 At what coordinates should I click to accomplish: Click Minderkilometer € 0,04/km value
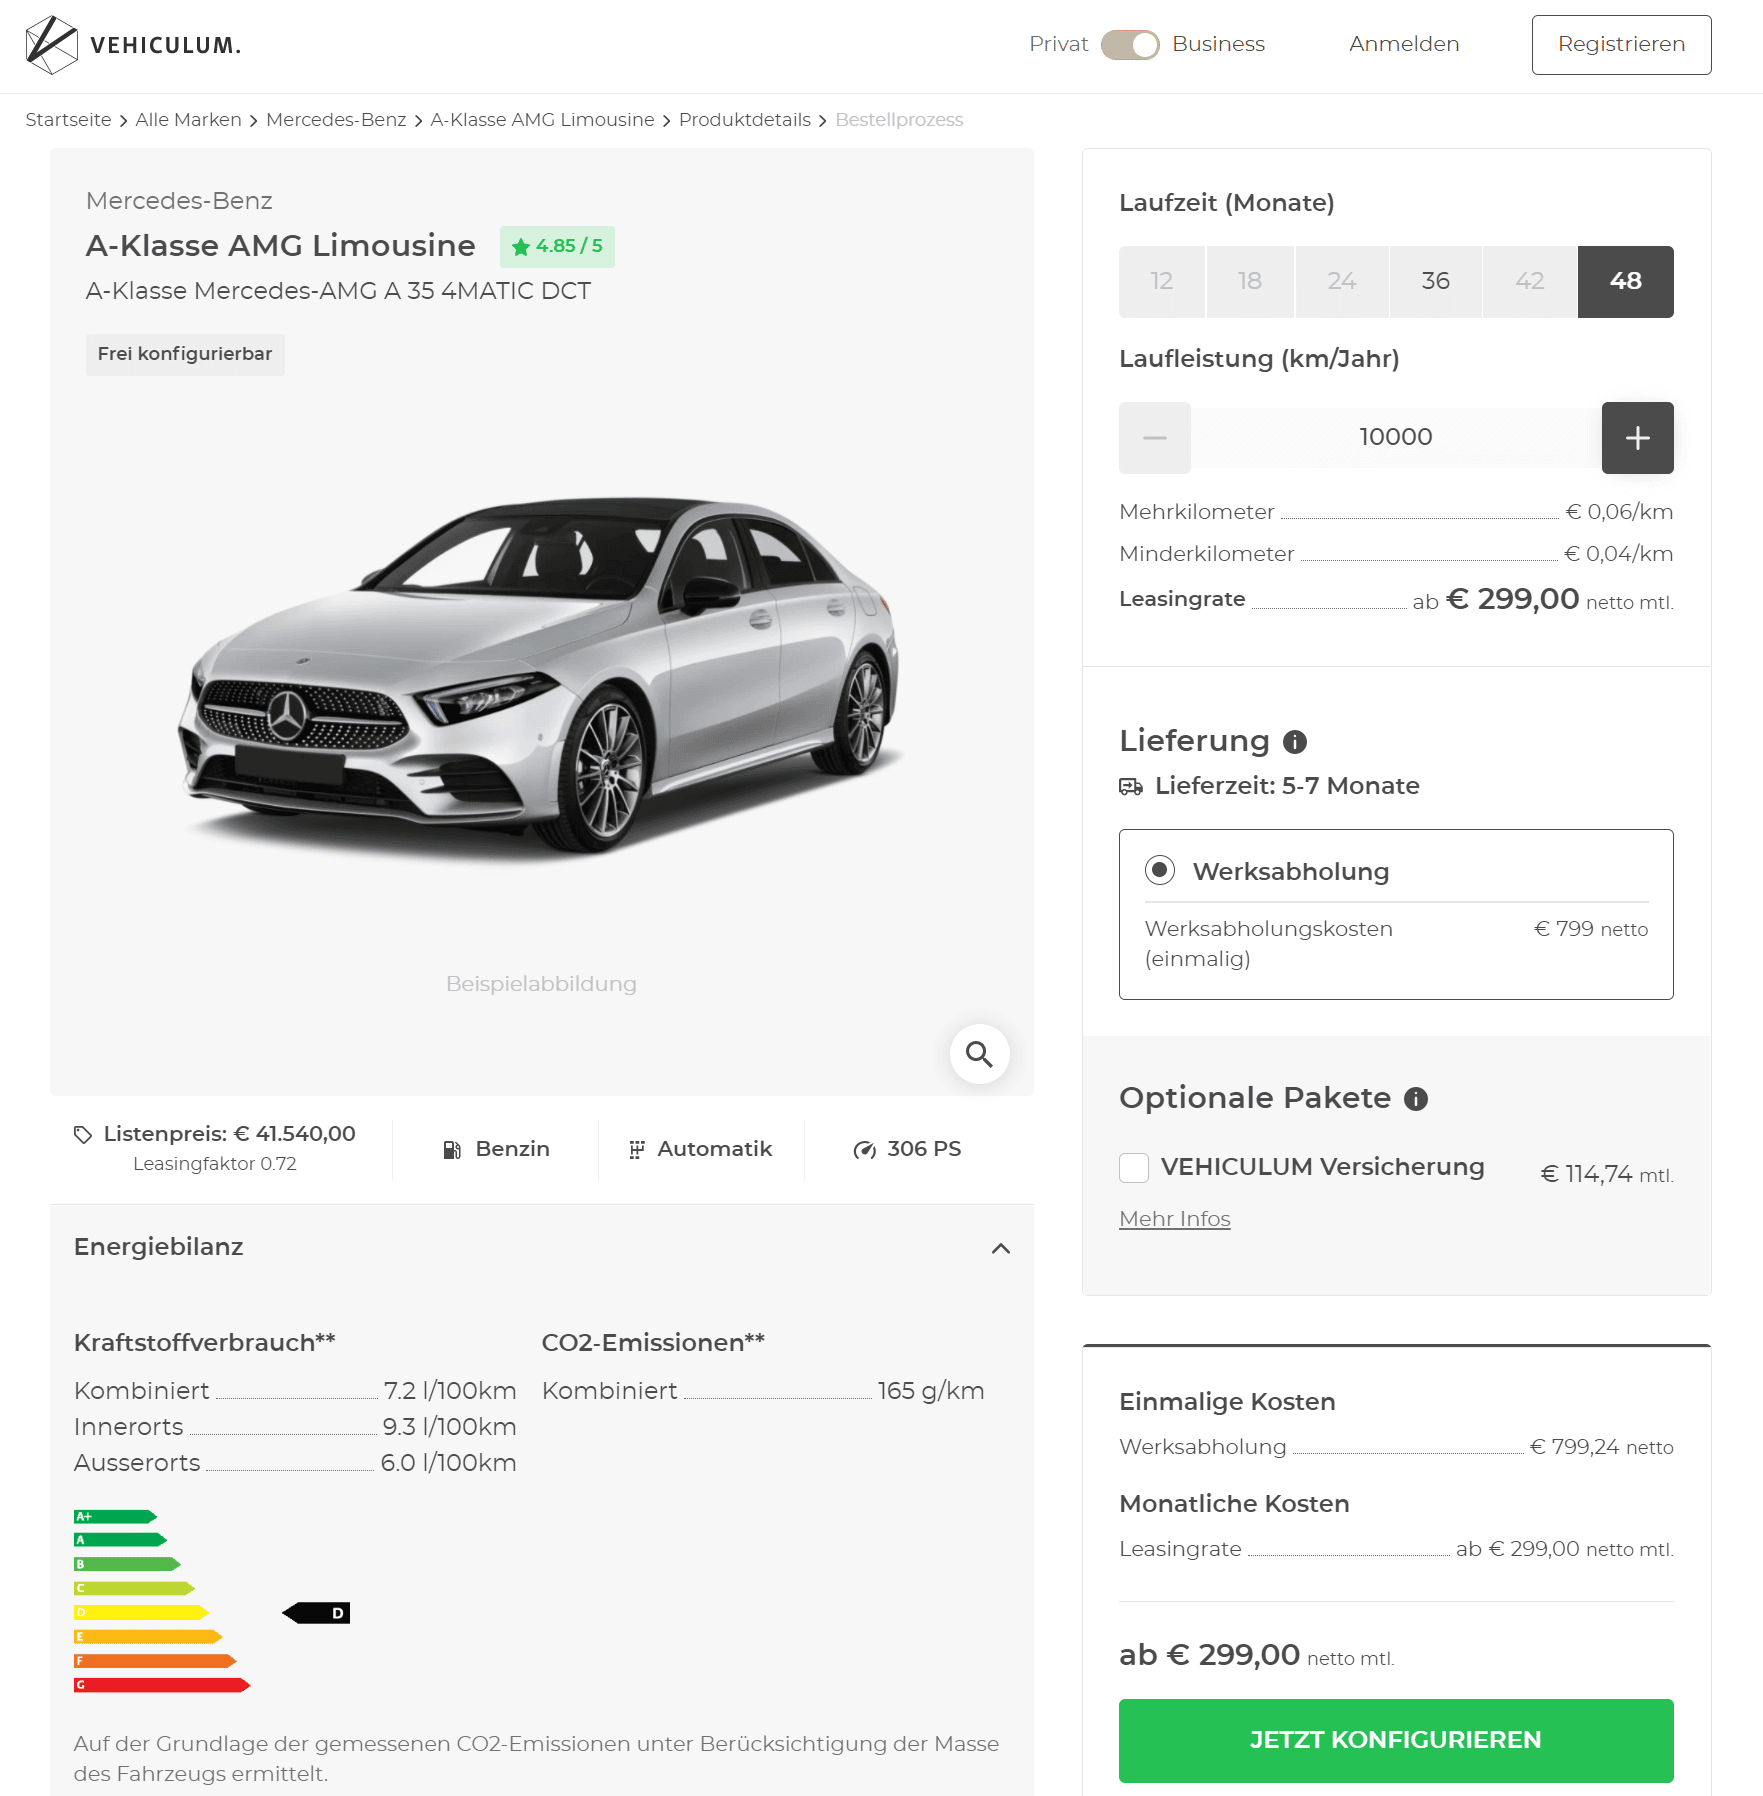click(x=1619, y=554)
